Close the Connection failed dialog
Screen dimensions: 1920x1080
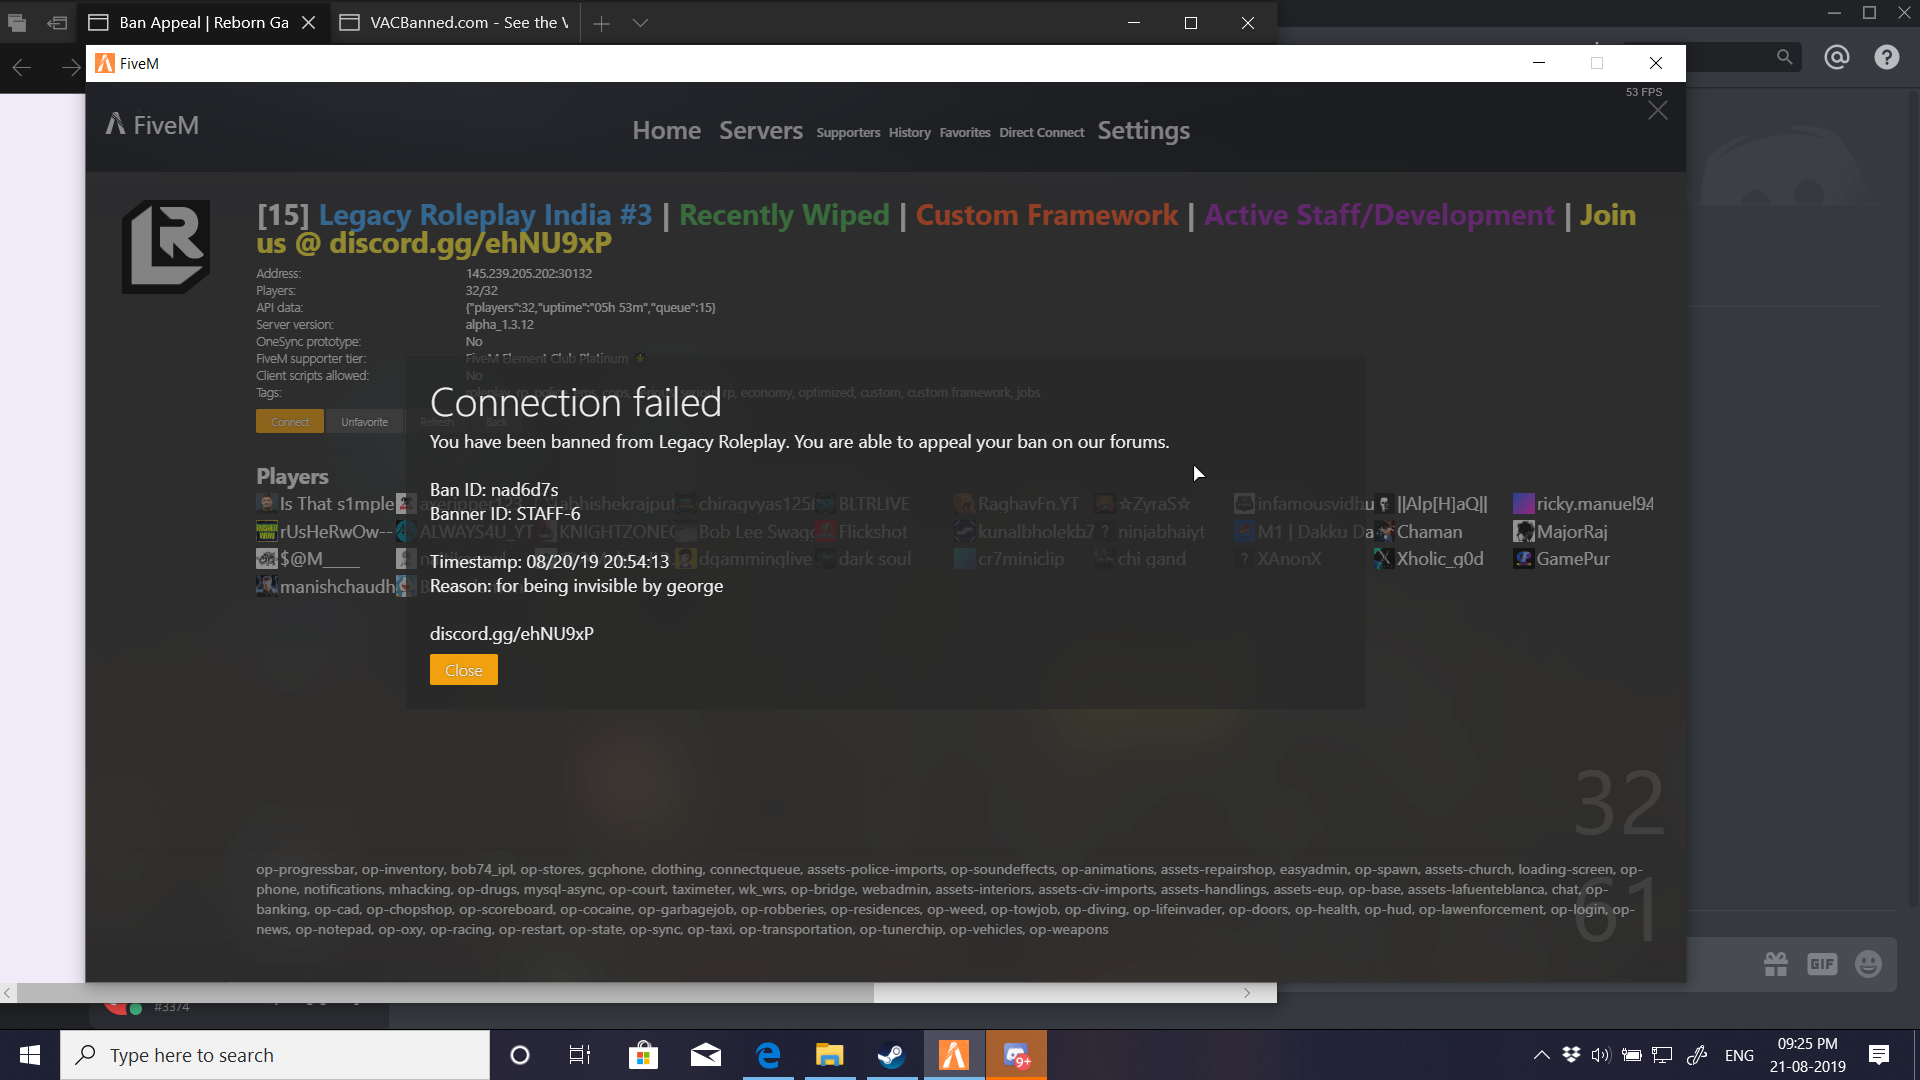(463, 669)
